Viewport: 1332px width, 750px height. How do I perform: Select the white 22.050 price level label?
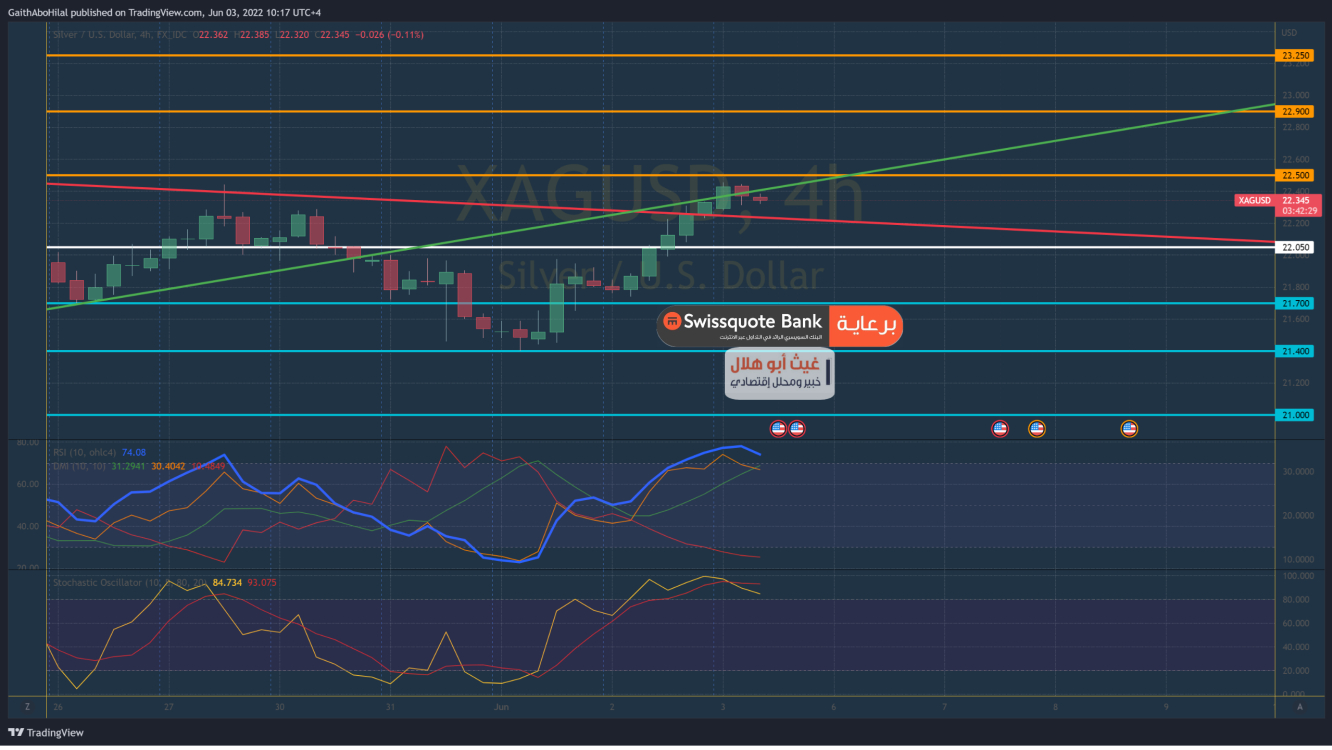tap(1296, 247)
